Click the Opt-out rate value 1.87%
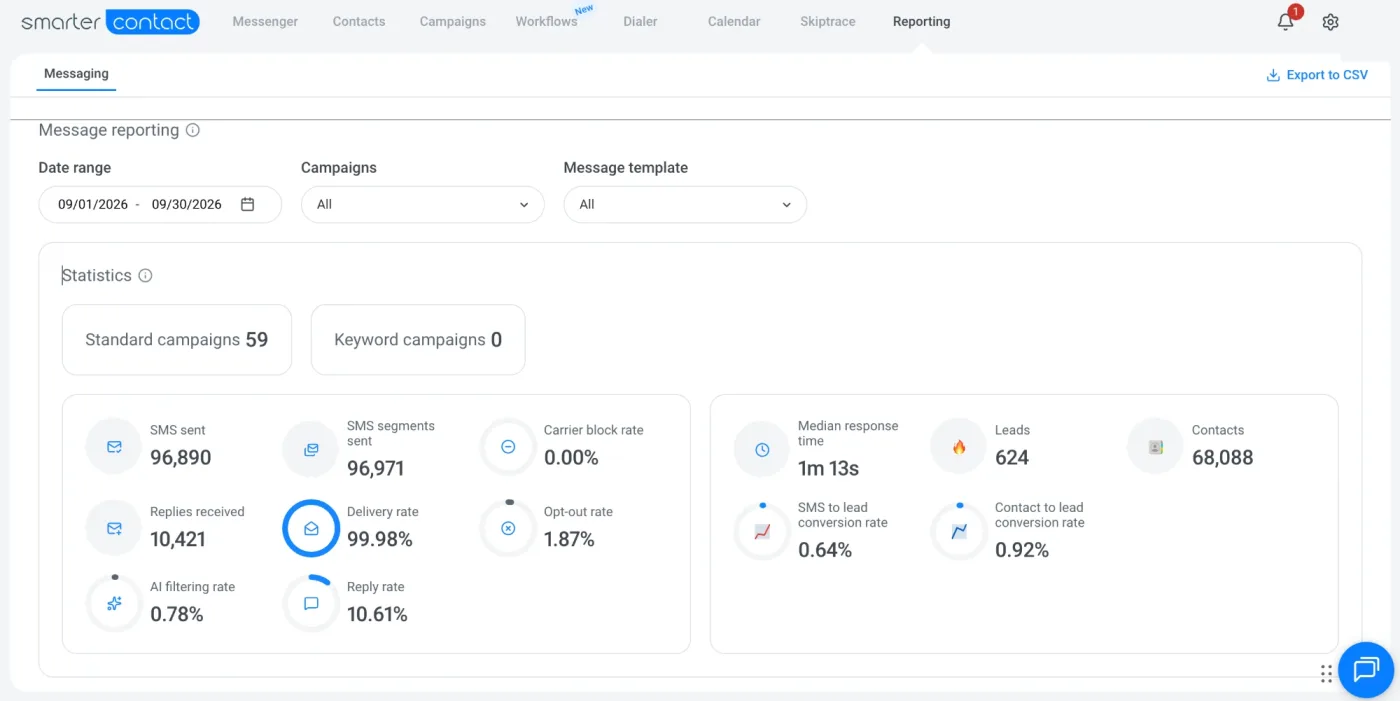This screenshot has width=1400, height=701. (569, 539)
